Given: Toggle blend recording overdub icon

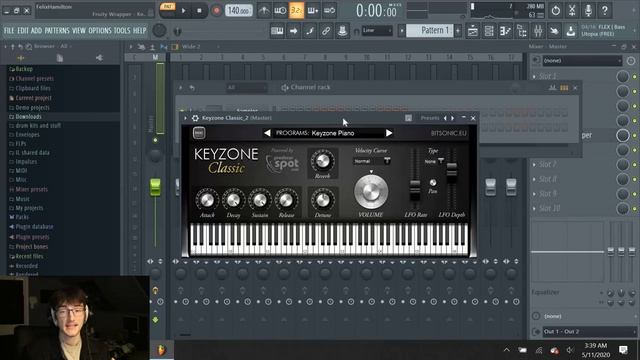Looking at the screenshot, I should 313,11.
